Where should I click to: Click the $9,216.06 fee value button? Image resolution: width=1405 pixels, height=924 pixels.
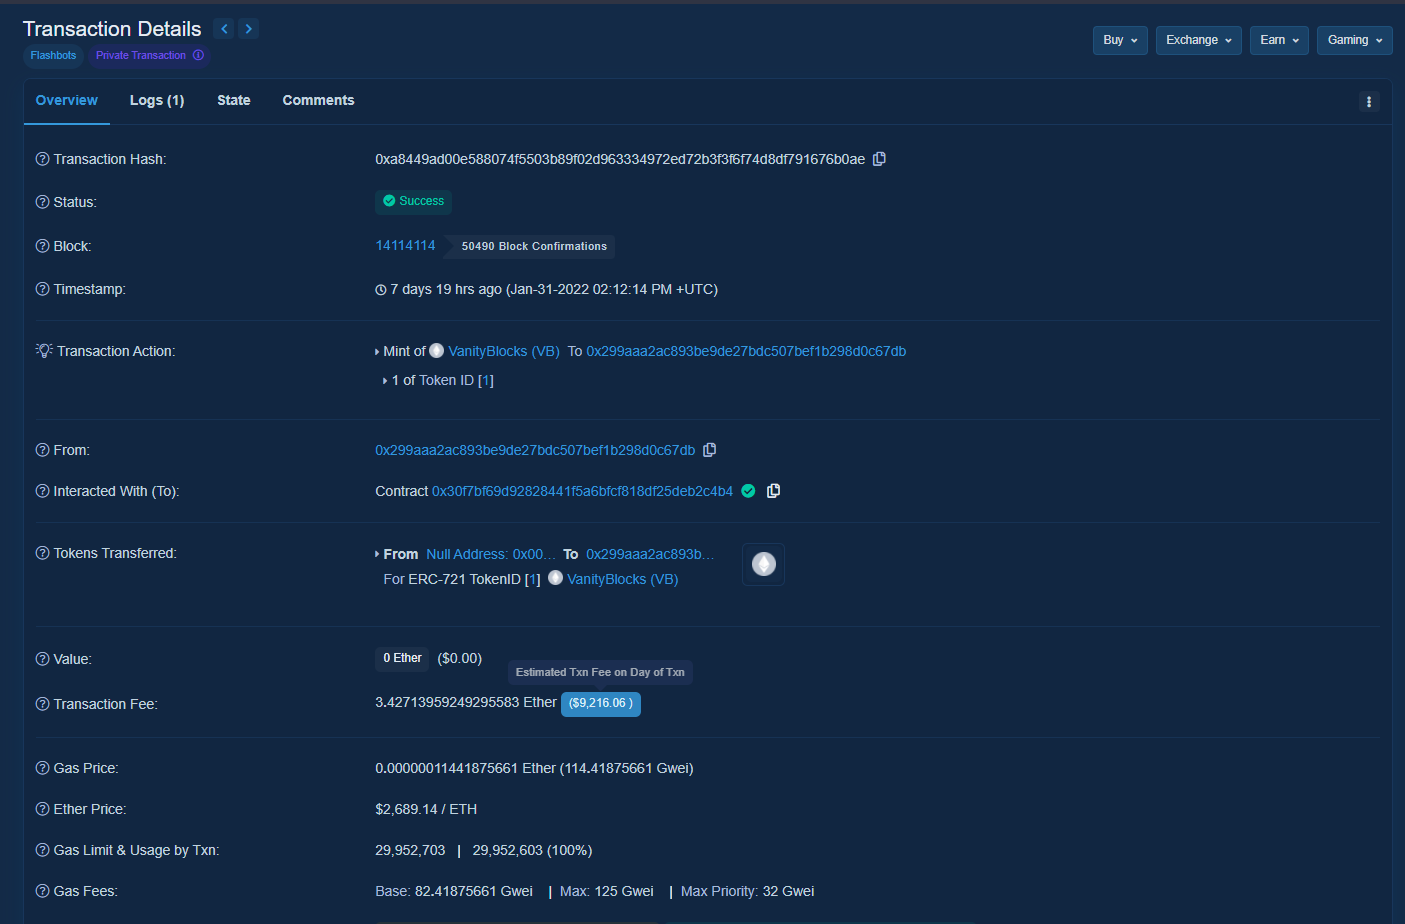[x=601, y=703]
